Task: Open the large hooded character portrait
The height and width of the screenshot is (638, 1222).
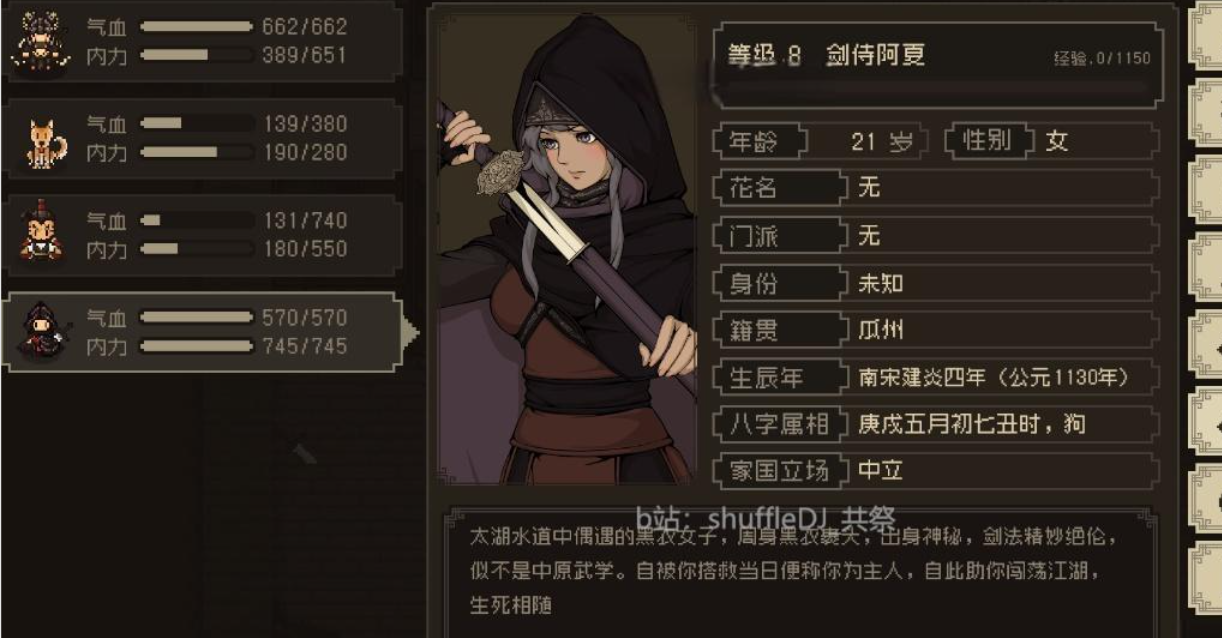Action: coord(567,248)
